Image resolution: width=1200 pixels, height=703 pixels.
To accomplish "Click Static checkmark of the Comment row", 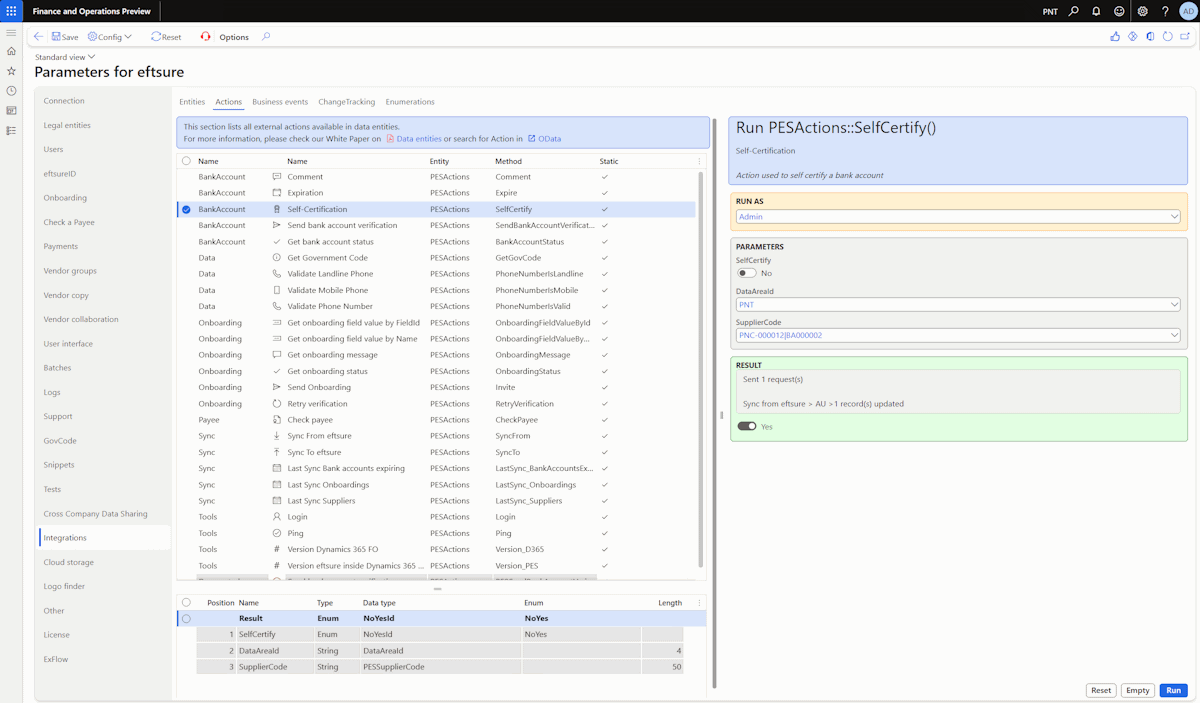I will pos(604,177).
